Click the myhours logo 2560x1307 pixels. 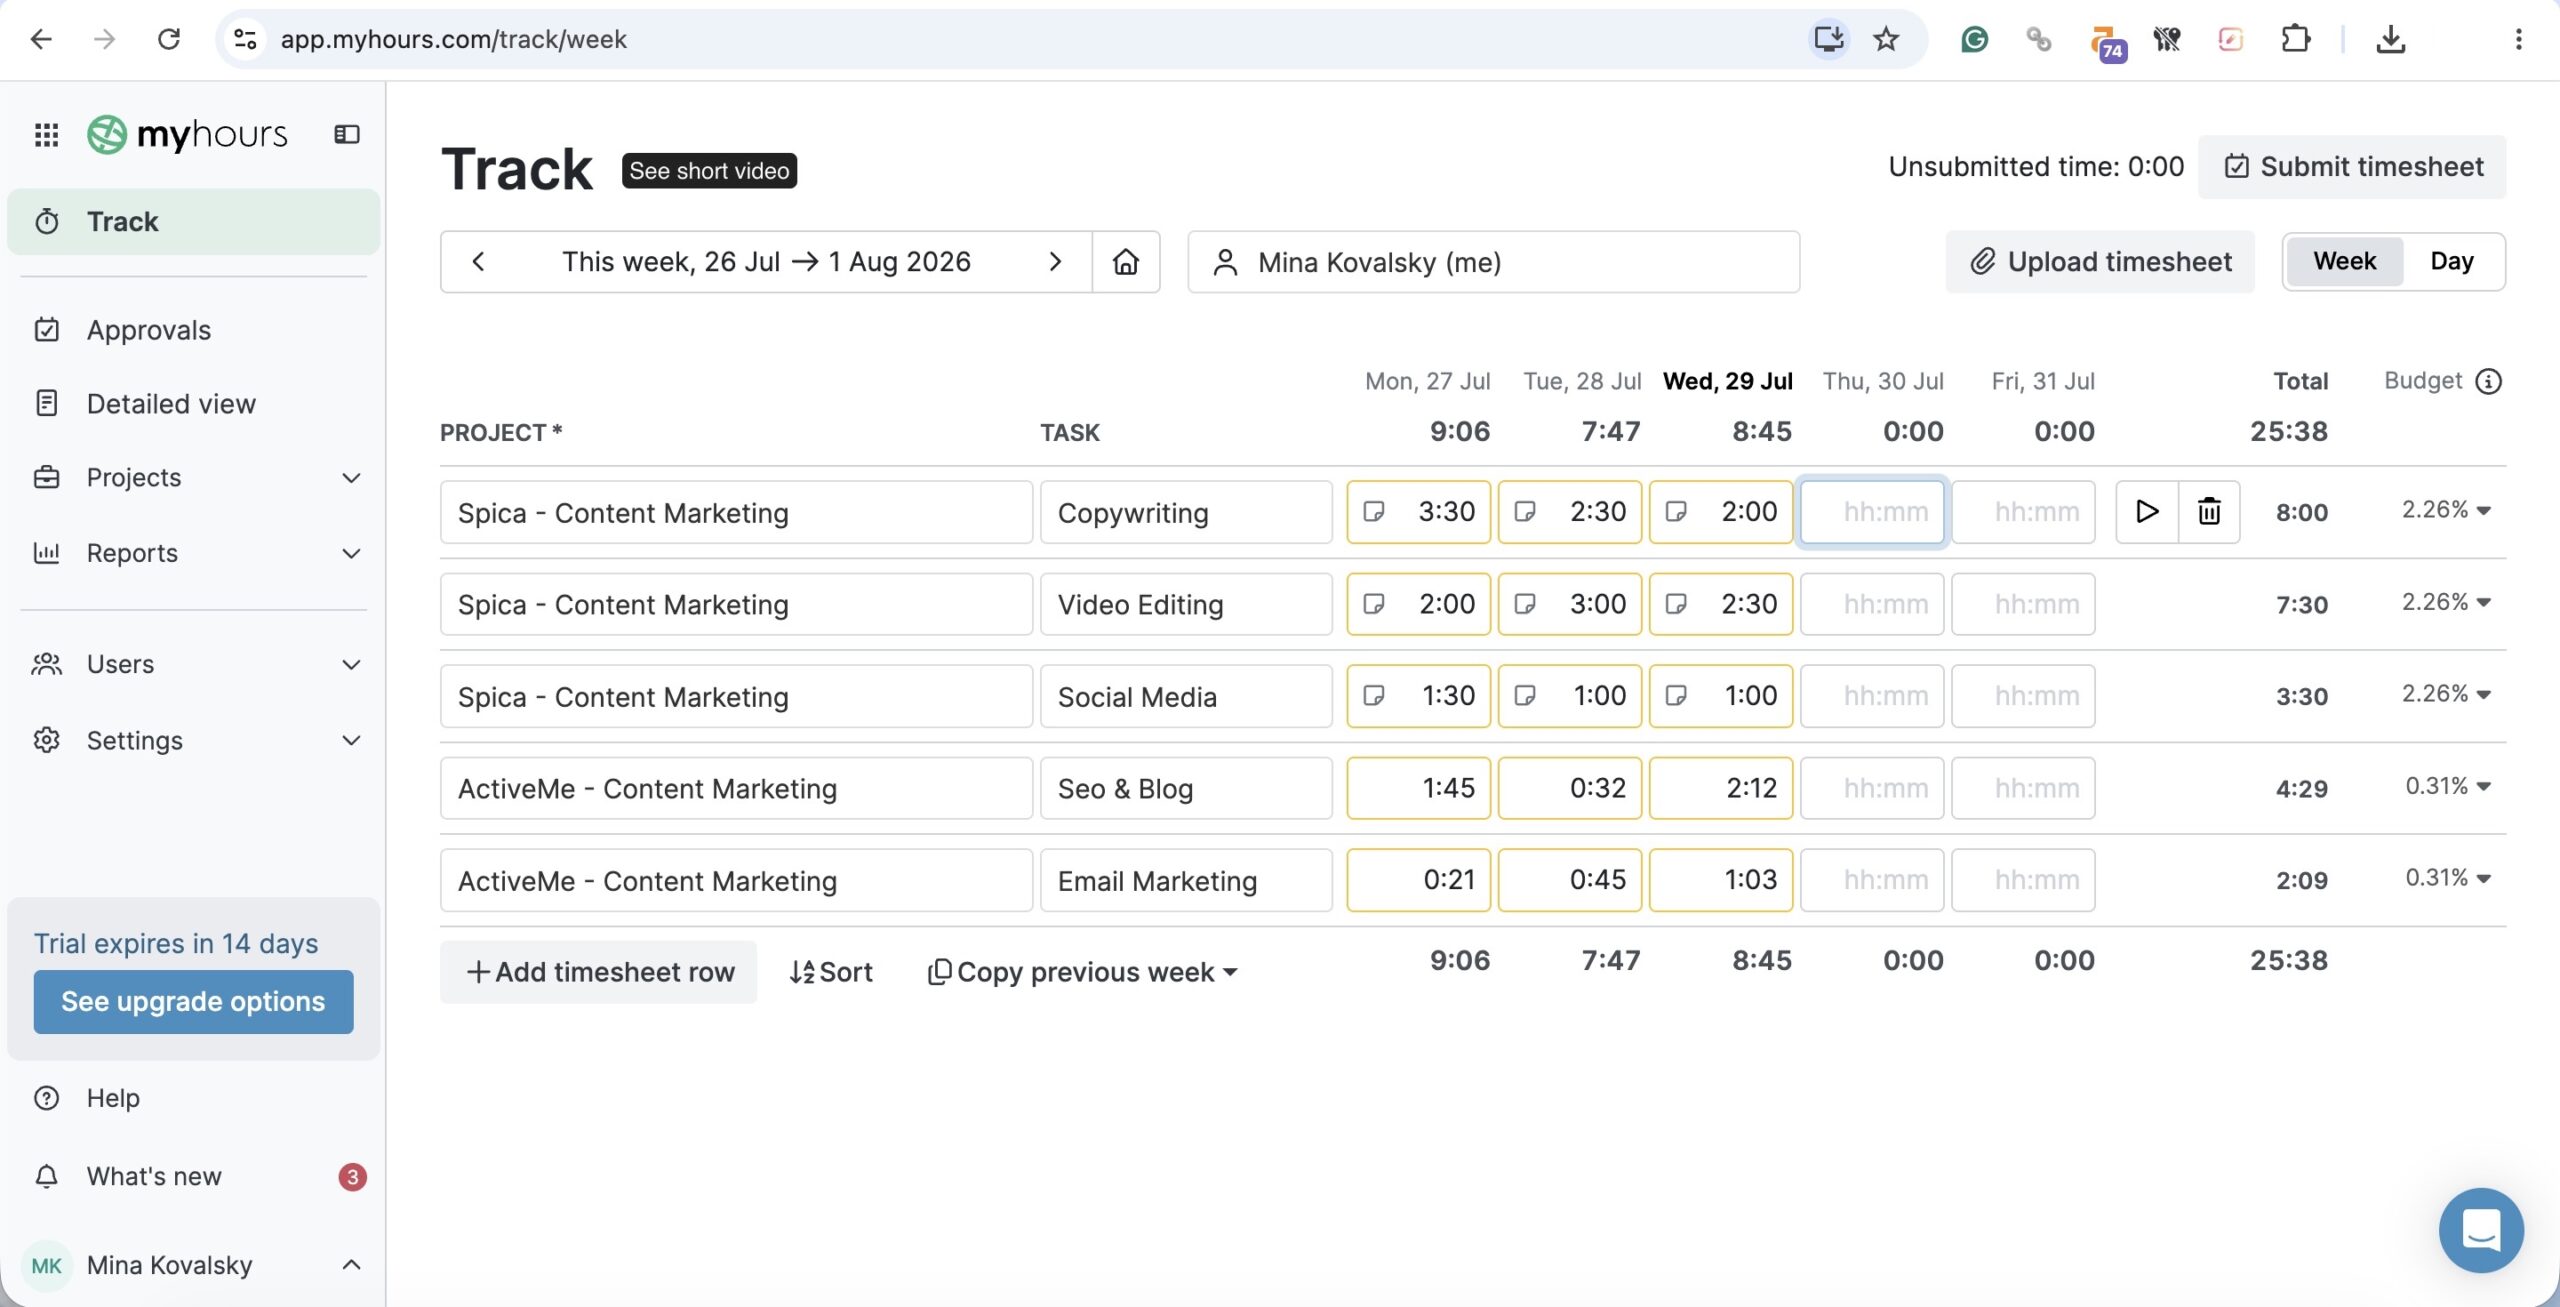point(188,134)
